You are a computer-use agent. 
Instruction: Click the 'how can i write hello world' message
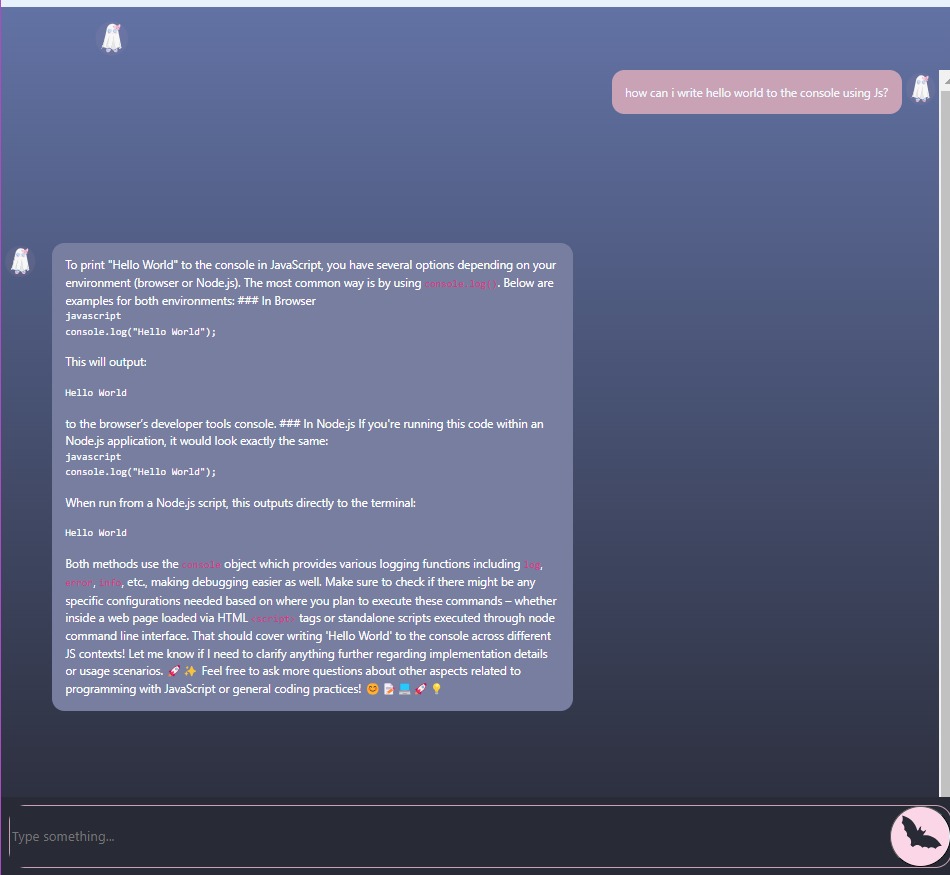pos(756,93)
